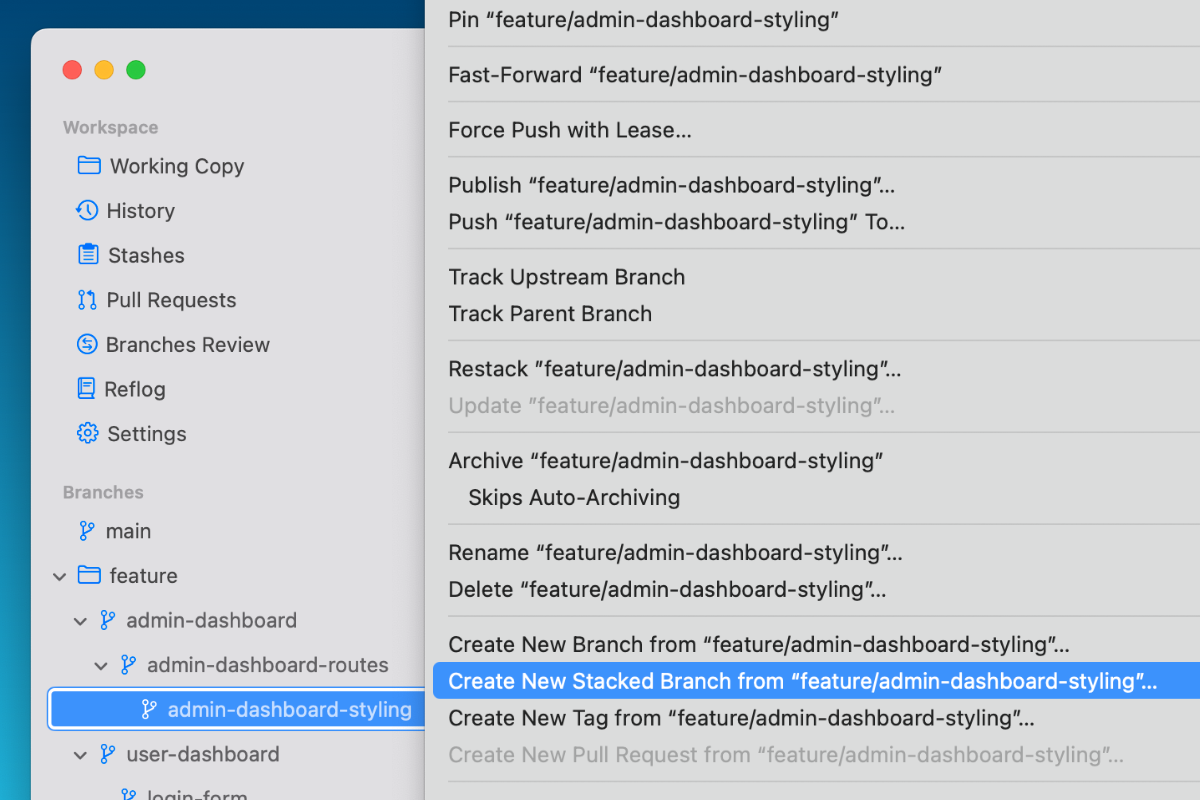Select the admin-dashboard-styling branch row
This screenshot has height=800, width=1200.
click(x=289, y=710)
